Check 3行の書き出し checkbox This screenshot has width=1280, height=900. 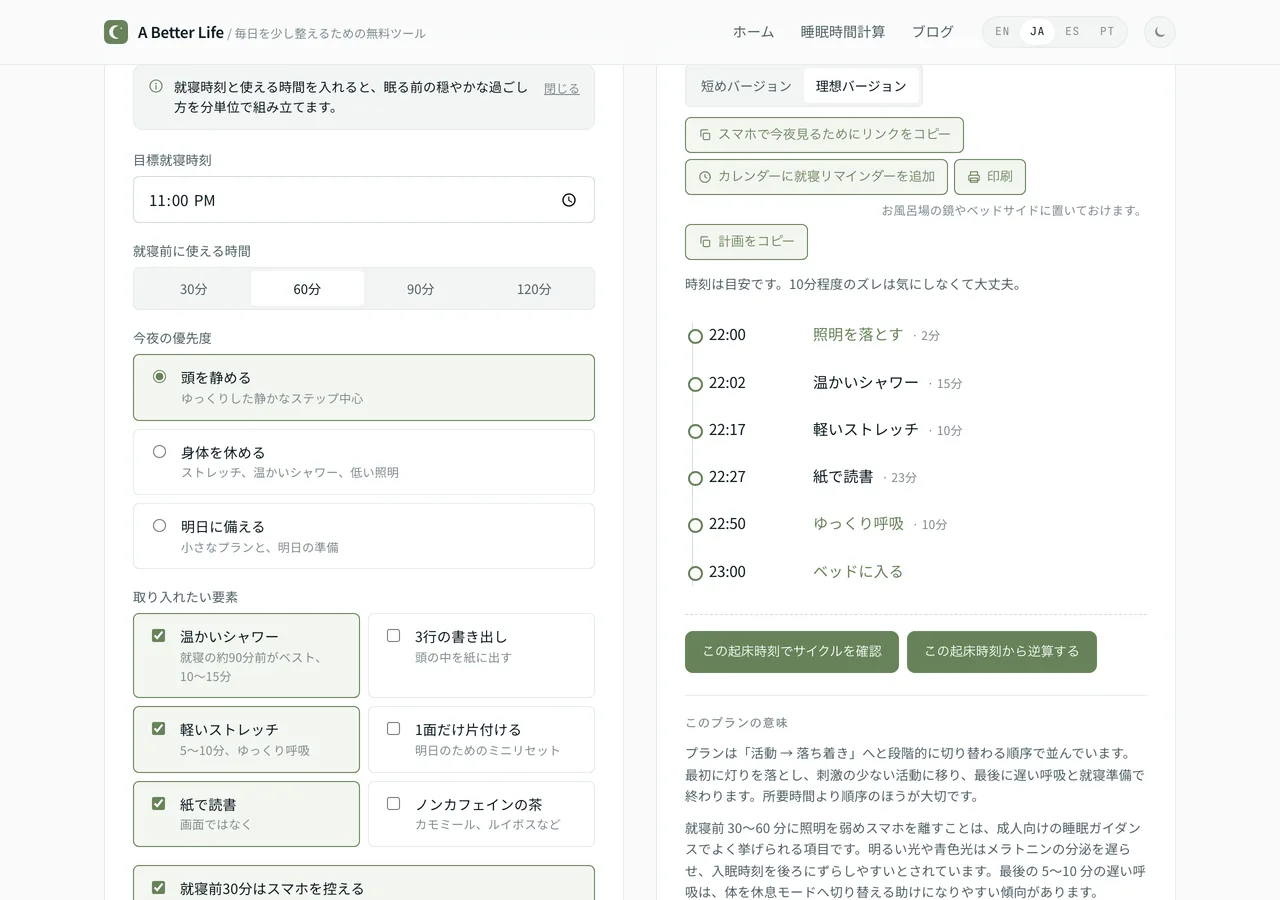(x=393, y=635)
